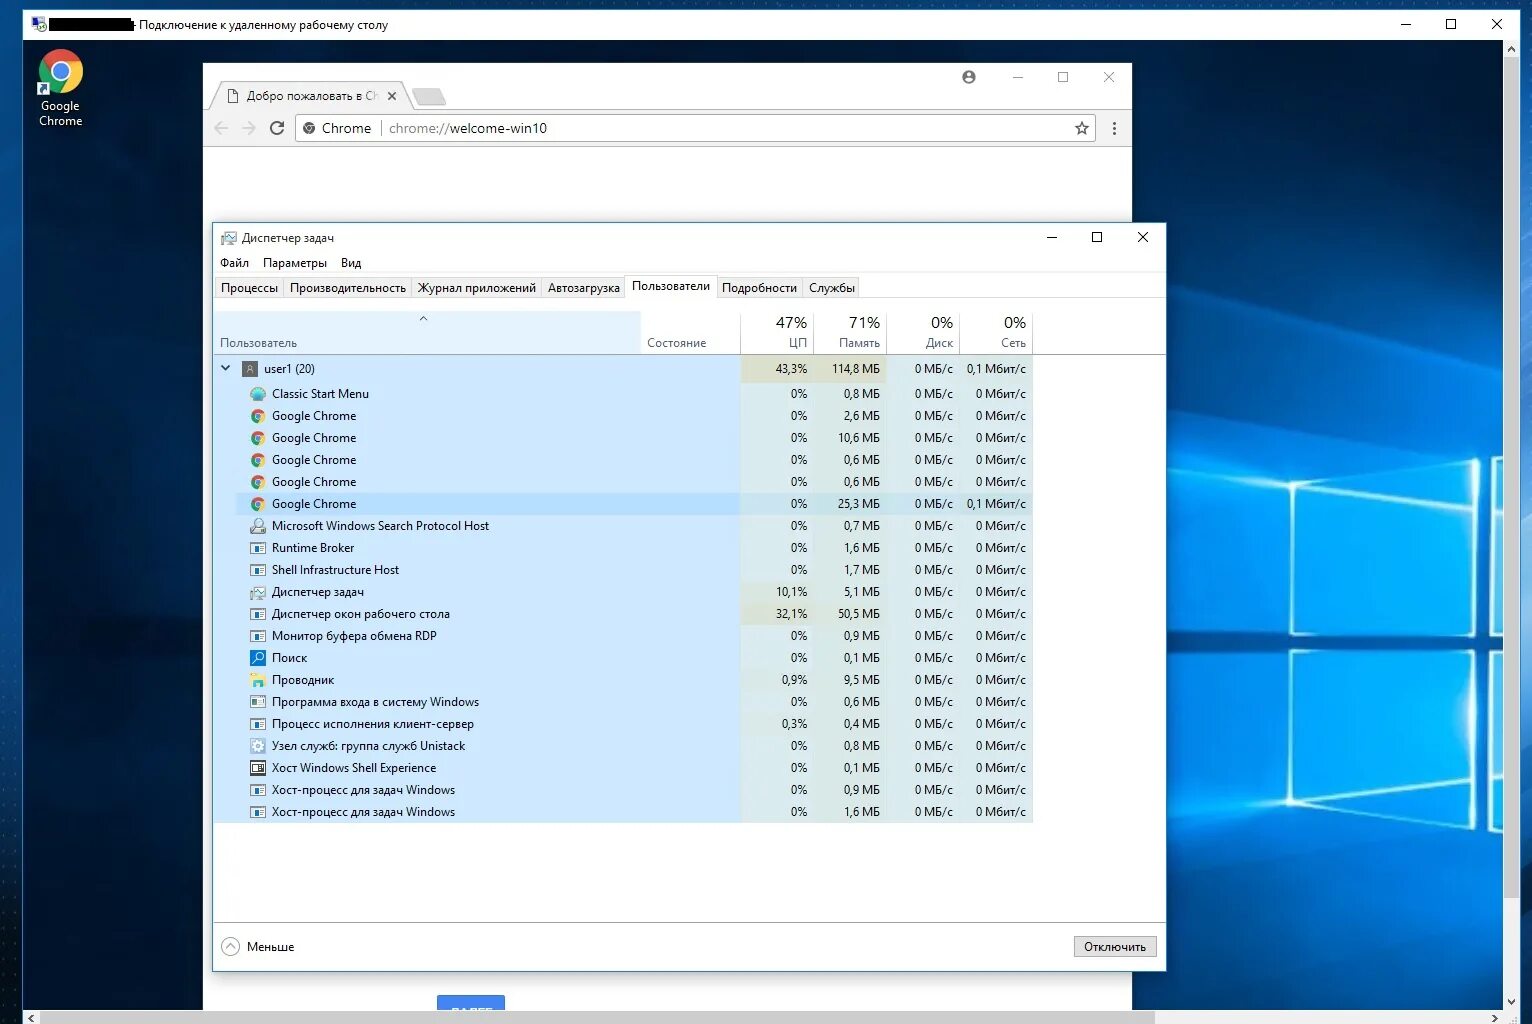Click the 114,8 МБ memory cell for user1

(850, 369)
